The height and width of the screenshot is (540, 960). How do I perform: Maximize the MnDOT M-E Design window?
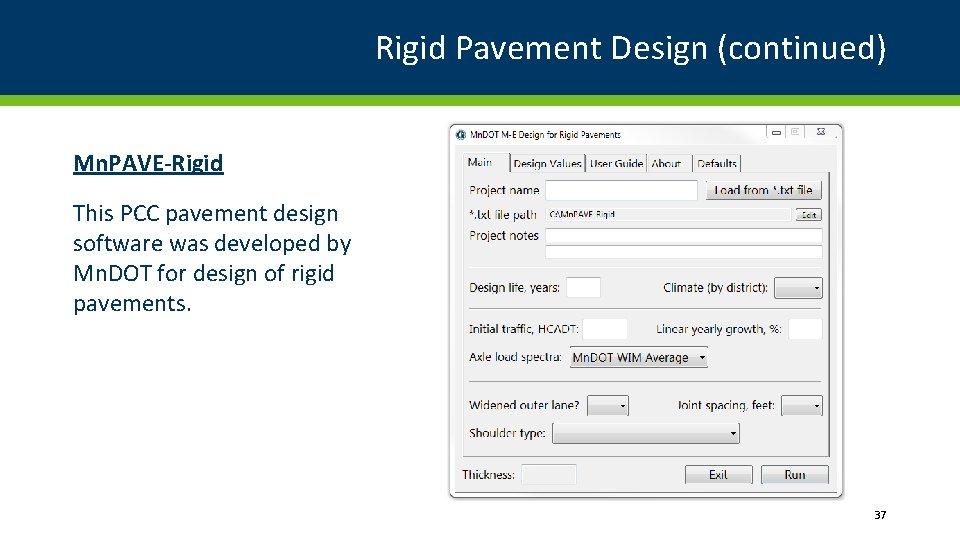(x=795, y=132)
